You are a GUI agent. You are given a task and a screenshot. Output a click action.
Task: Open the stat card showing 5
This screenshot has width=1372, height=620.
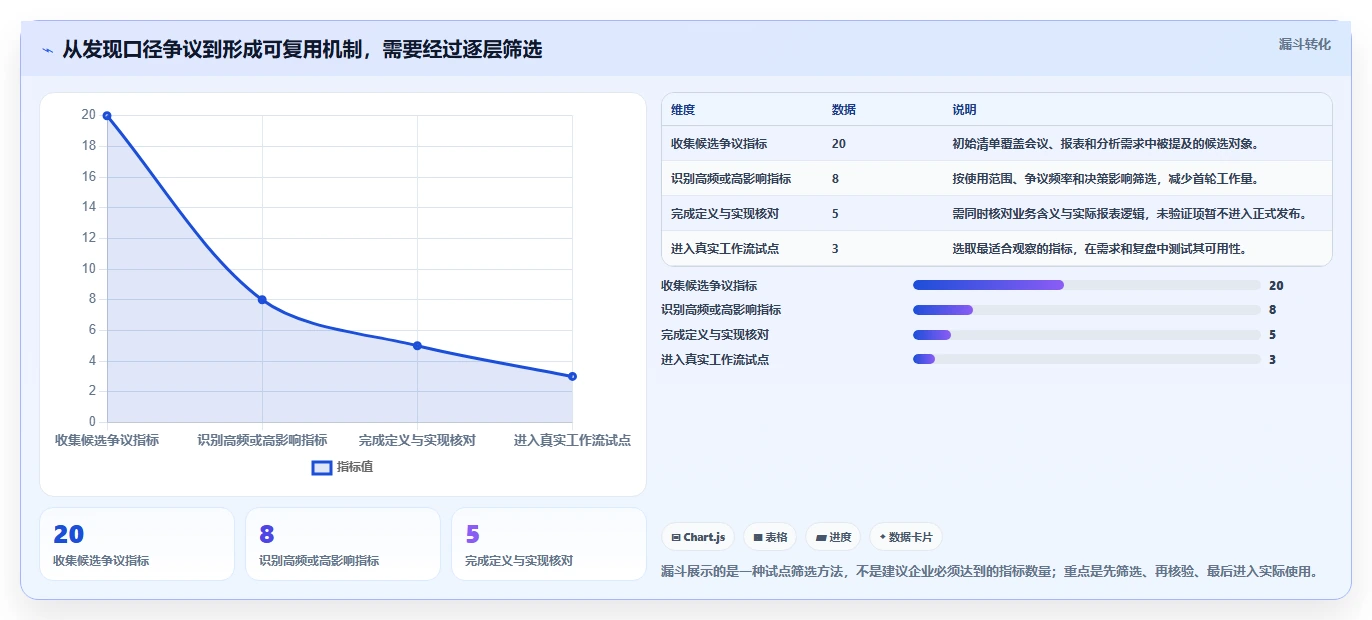[x=549, y=544]
